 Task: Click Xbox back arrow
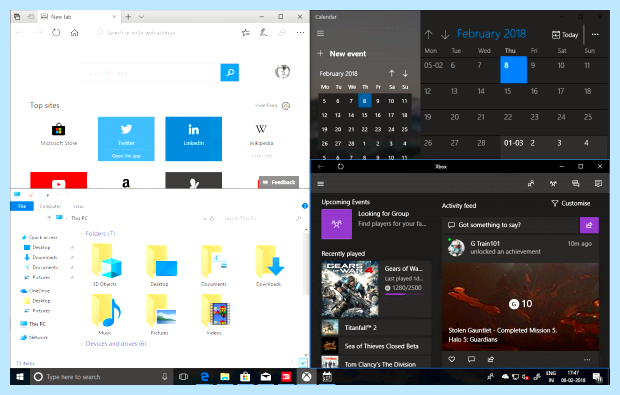point(321,166)
